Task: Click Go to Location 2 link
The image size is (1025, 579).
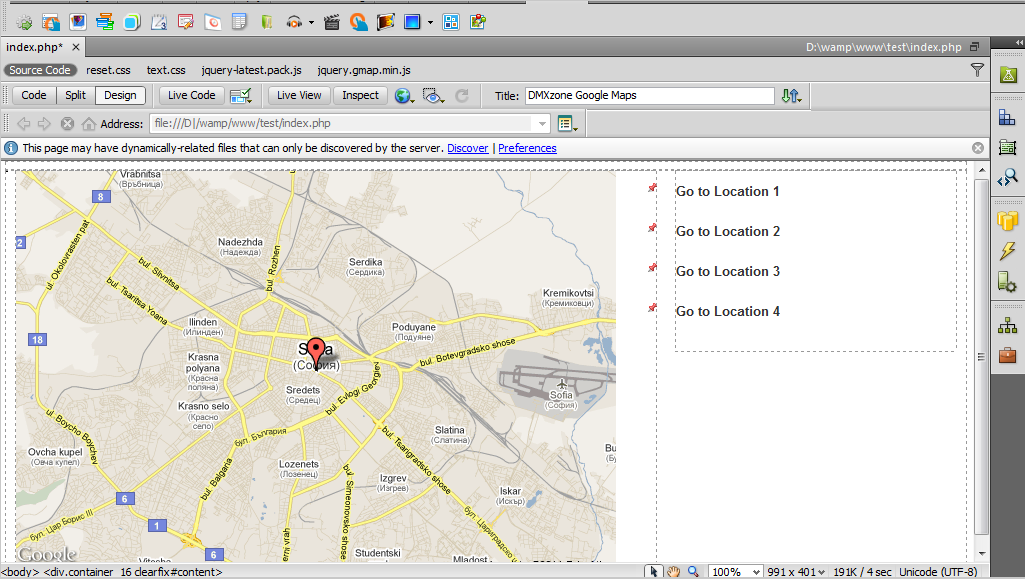Action: coord(728,231)
